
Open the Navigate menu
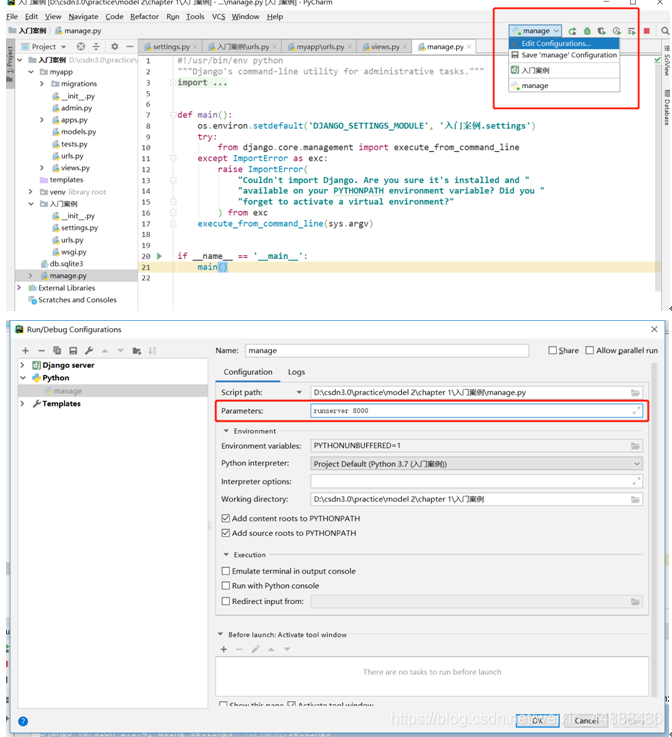83,17
